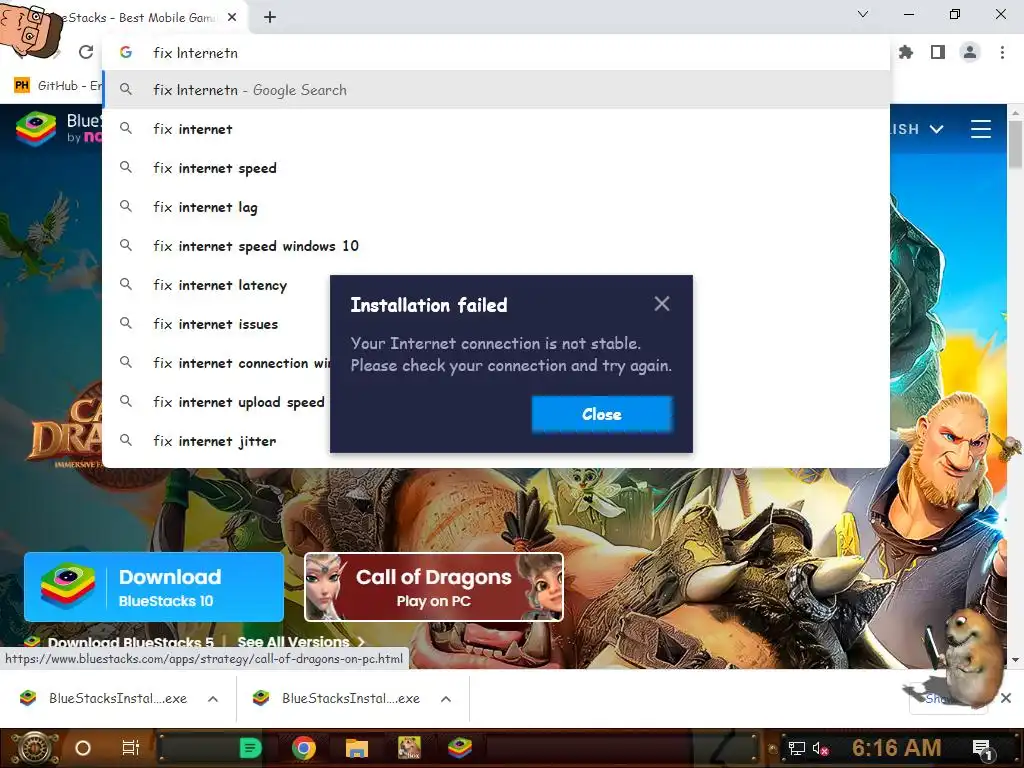This screenshot has height=768, width=1024.
Task: Open second BlueStacksInstal...exe download item
Action: [338, 698]
